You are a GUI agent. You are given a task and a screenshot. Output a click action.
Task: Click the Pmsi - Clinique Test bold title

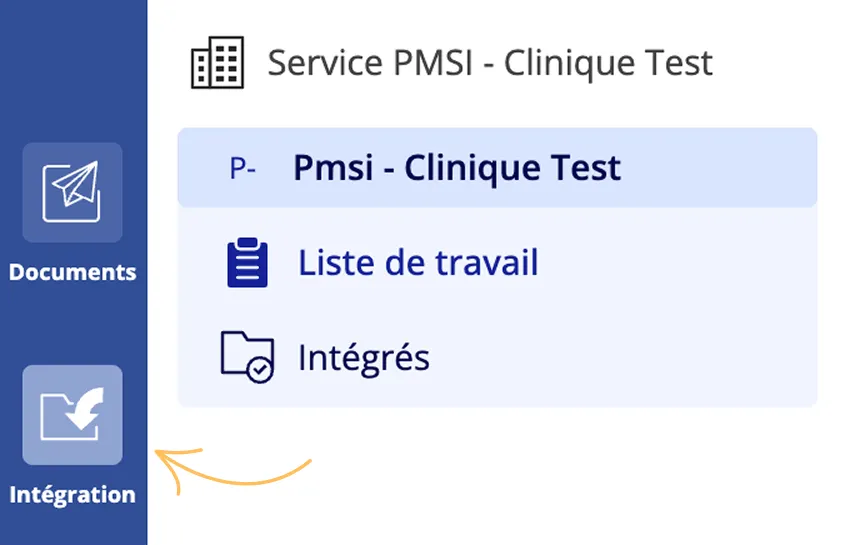[x=457, y=168]
